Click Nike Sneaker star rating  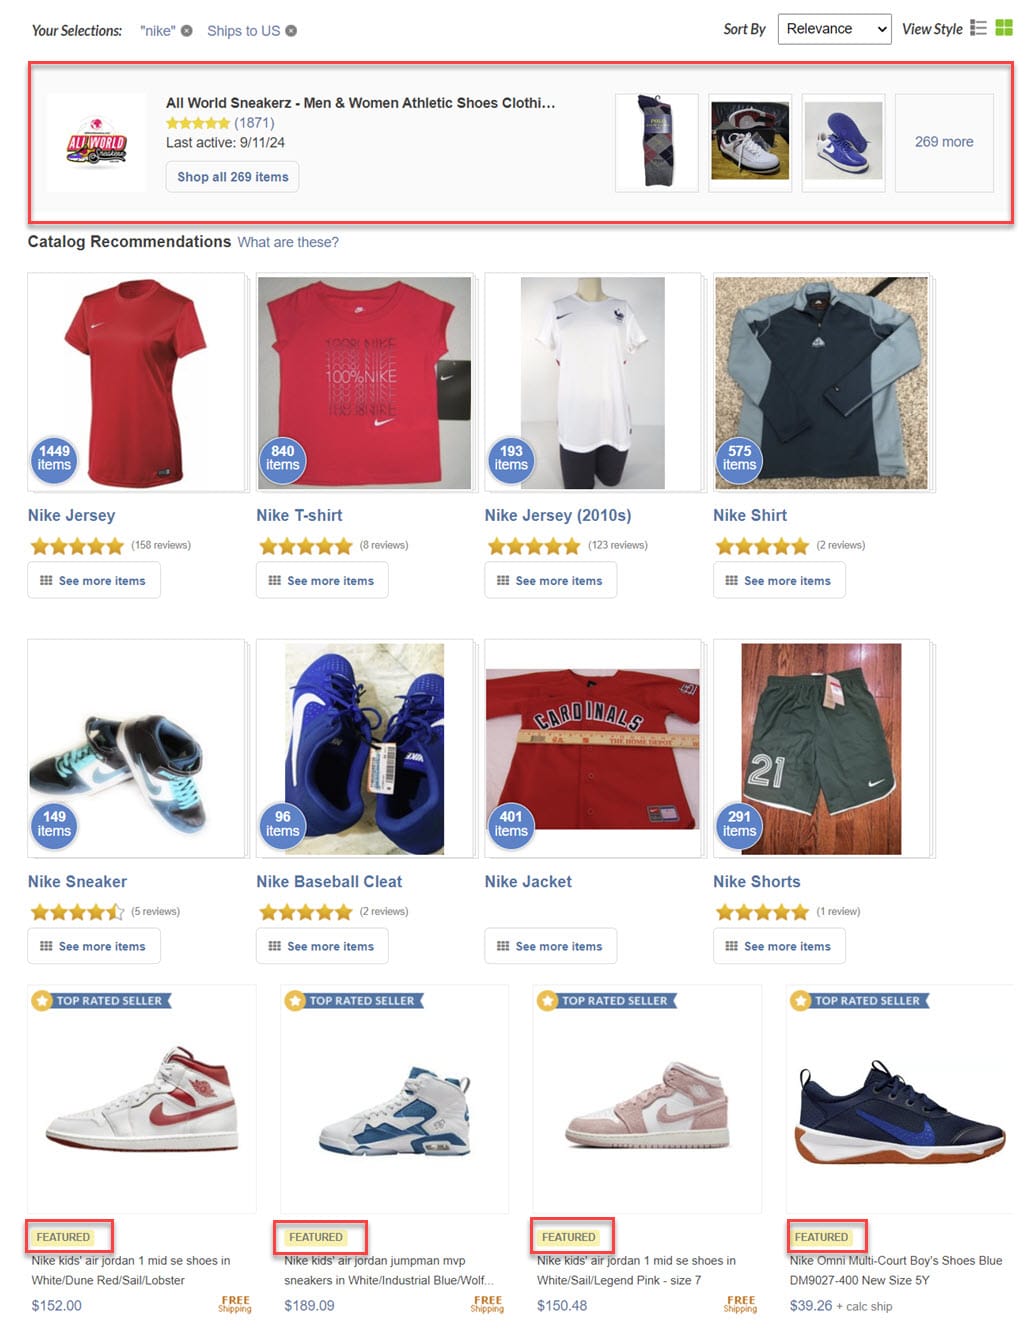[77, 911]
